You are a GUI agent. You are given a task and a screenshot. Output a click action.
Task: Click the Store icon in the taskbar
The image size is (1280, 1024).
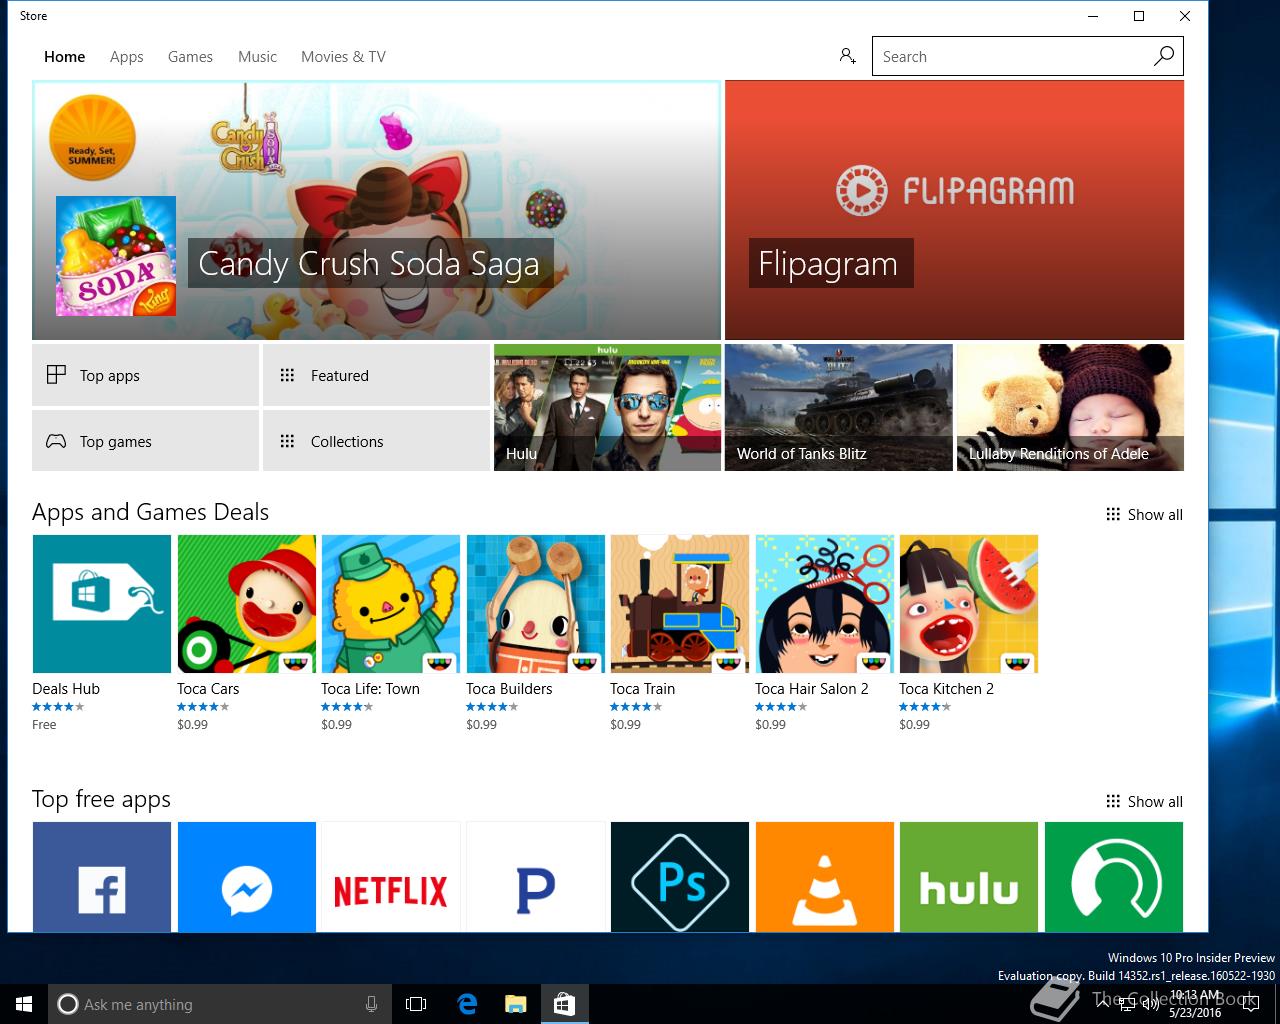tap(564, 1004)
